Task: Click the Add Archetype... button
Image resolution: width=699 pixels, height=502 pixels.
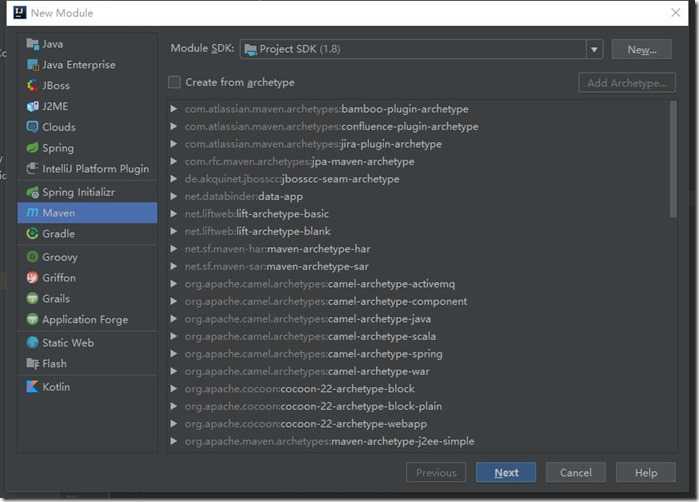Action: (x=627, y=82)
